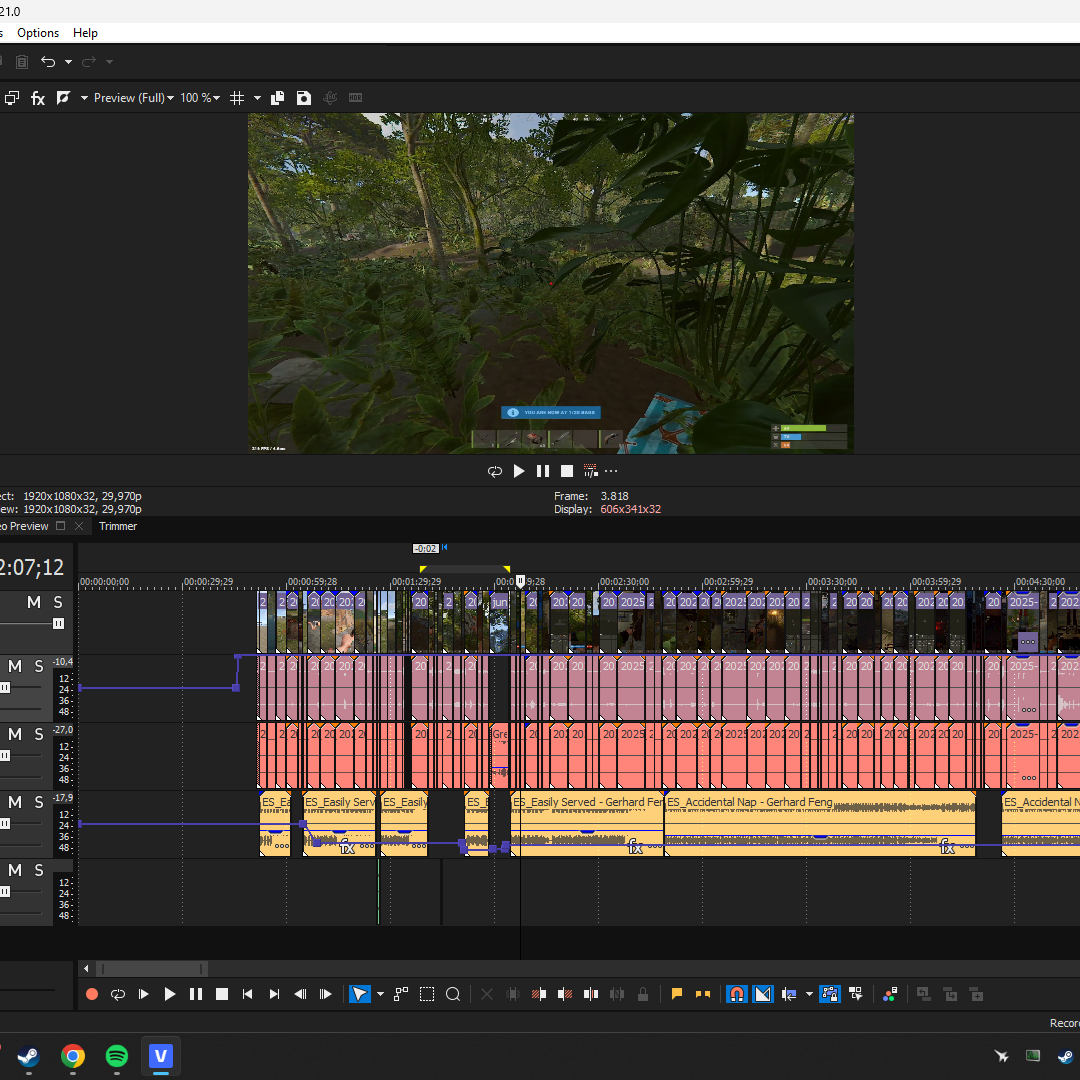Screen dimensions: 1080x1080
Task: Activate the selection edit tool (dashed box)
Action: [x=427, y=994]
